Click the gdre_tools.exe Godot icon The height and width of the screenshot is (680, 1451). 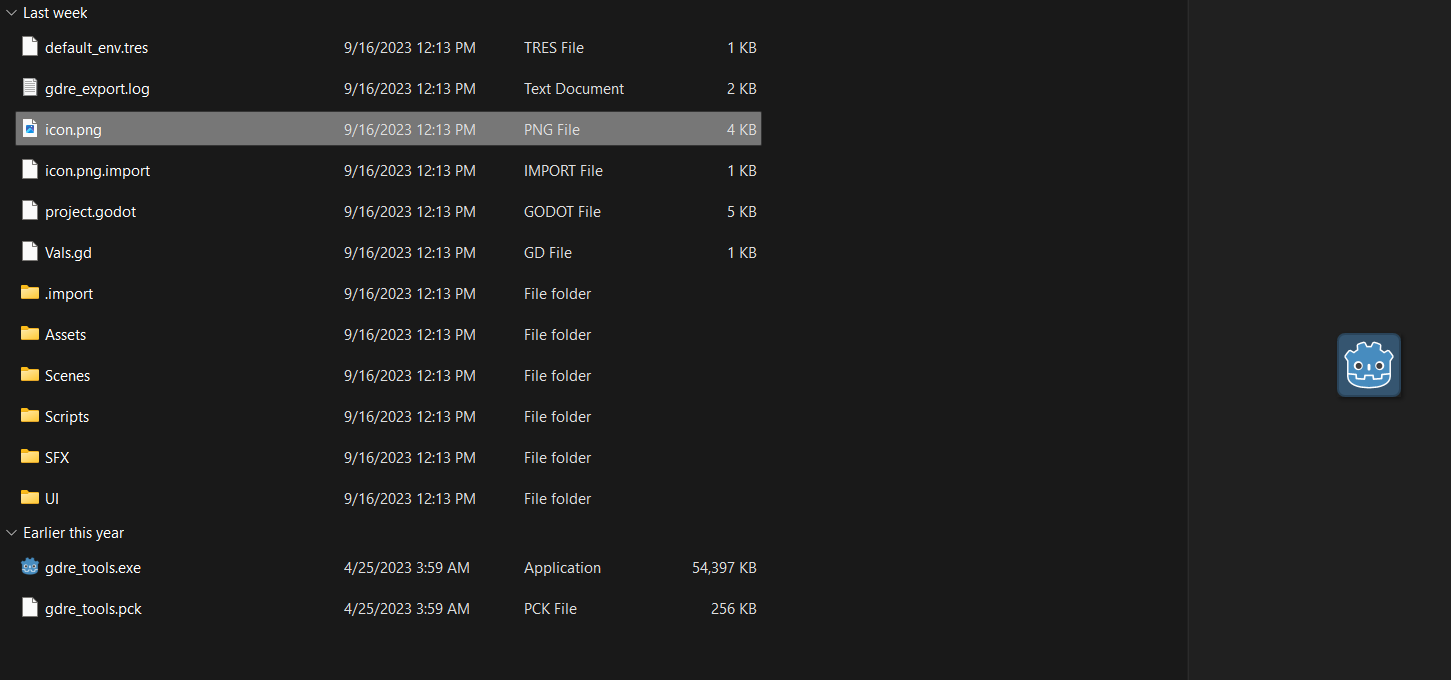pyautogui.click(x=30, y=567)
